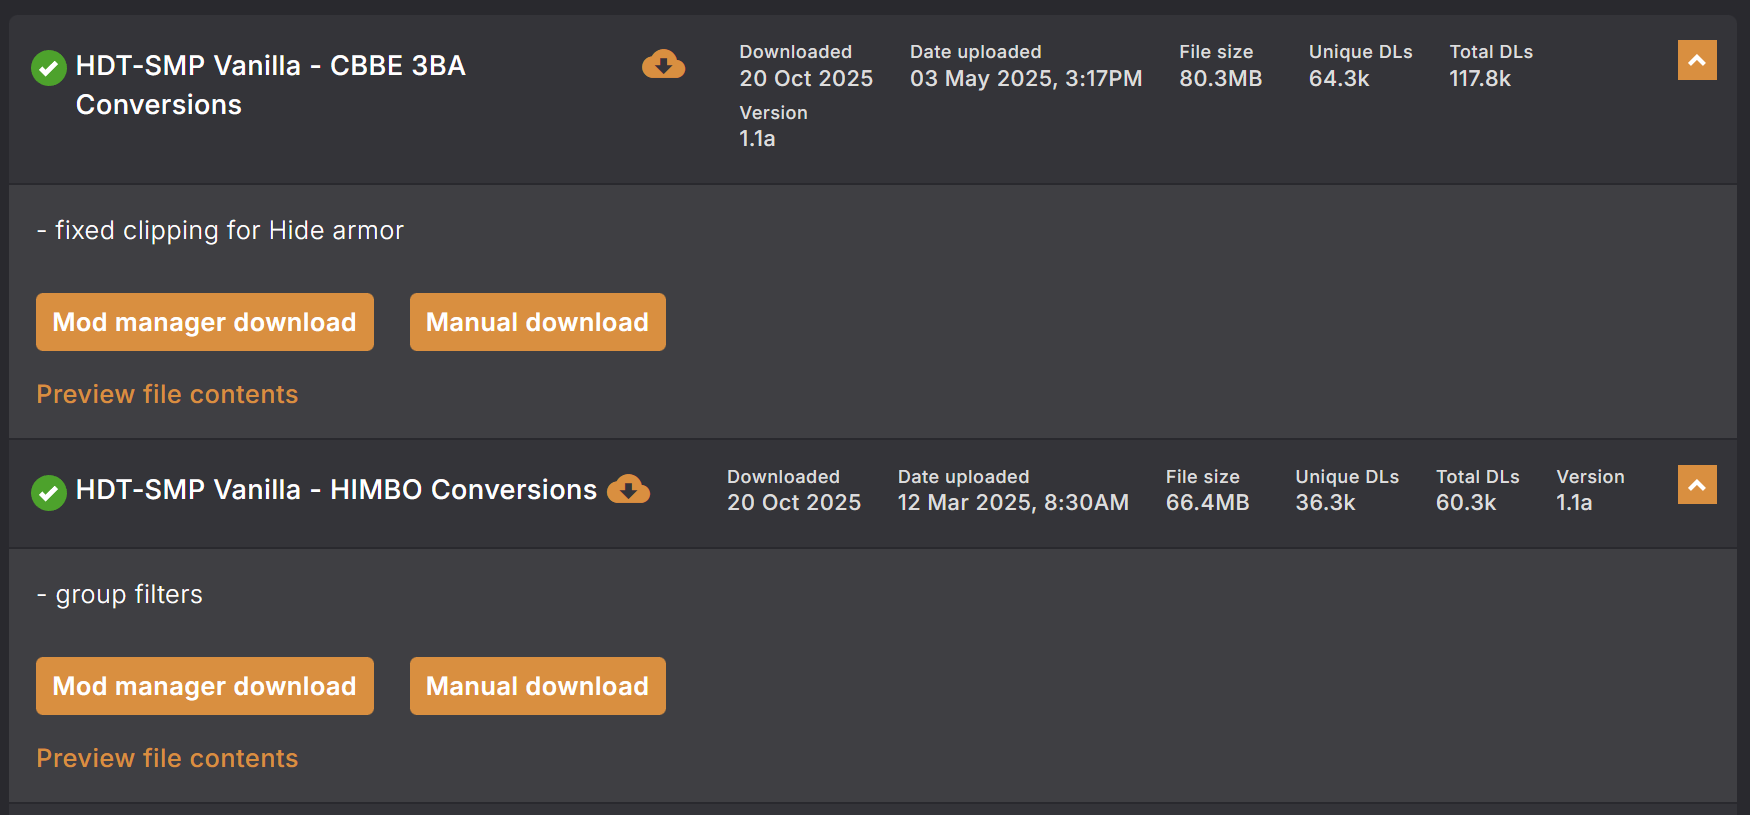Viewport: 1750px width, 815px height.
Task: Click the cloud download icon for HIMBO Conversions
Action: 628,489
